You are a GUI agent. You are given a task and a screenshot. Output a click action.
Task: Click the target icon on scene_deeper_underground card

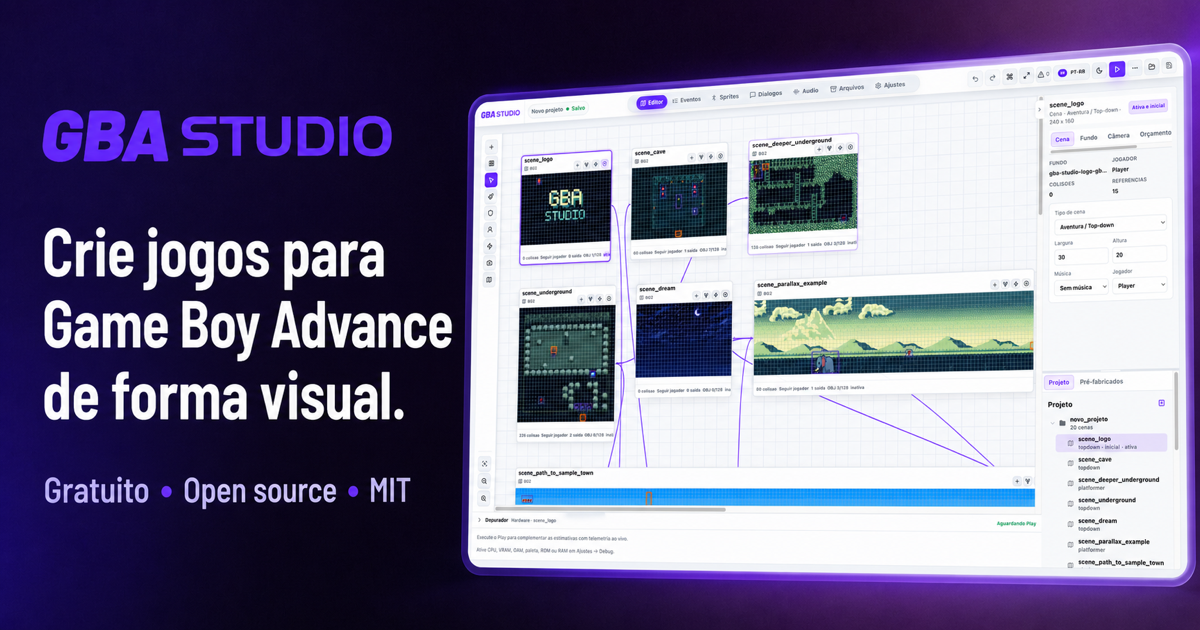tap(850, 147)
